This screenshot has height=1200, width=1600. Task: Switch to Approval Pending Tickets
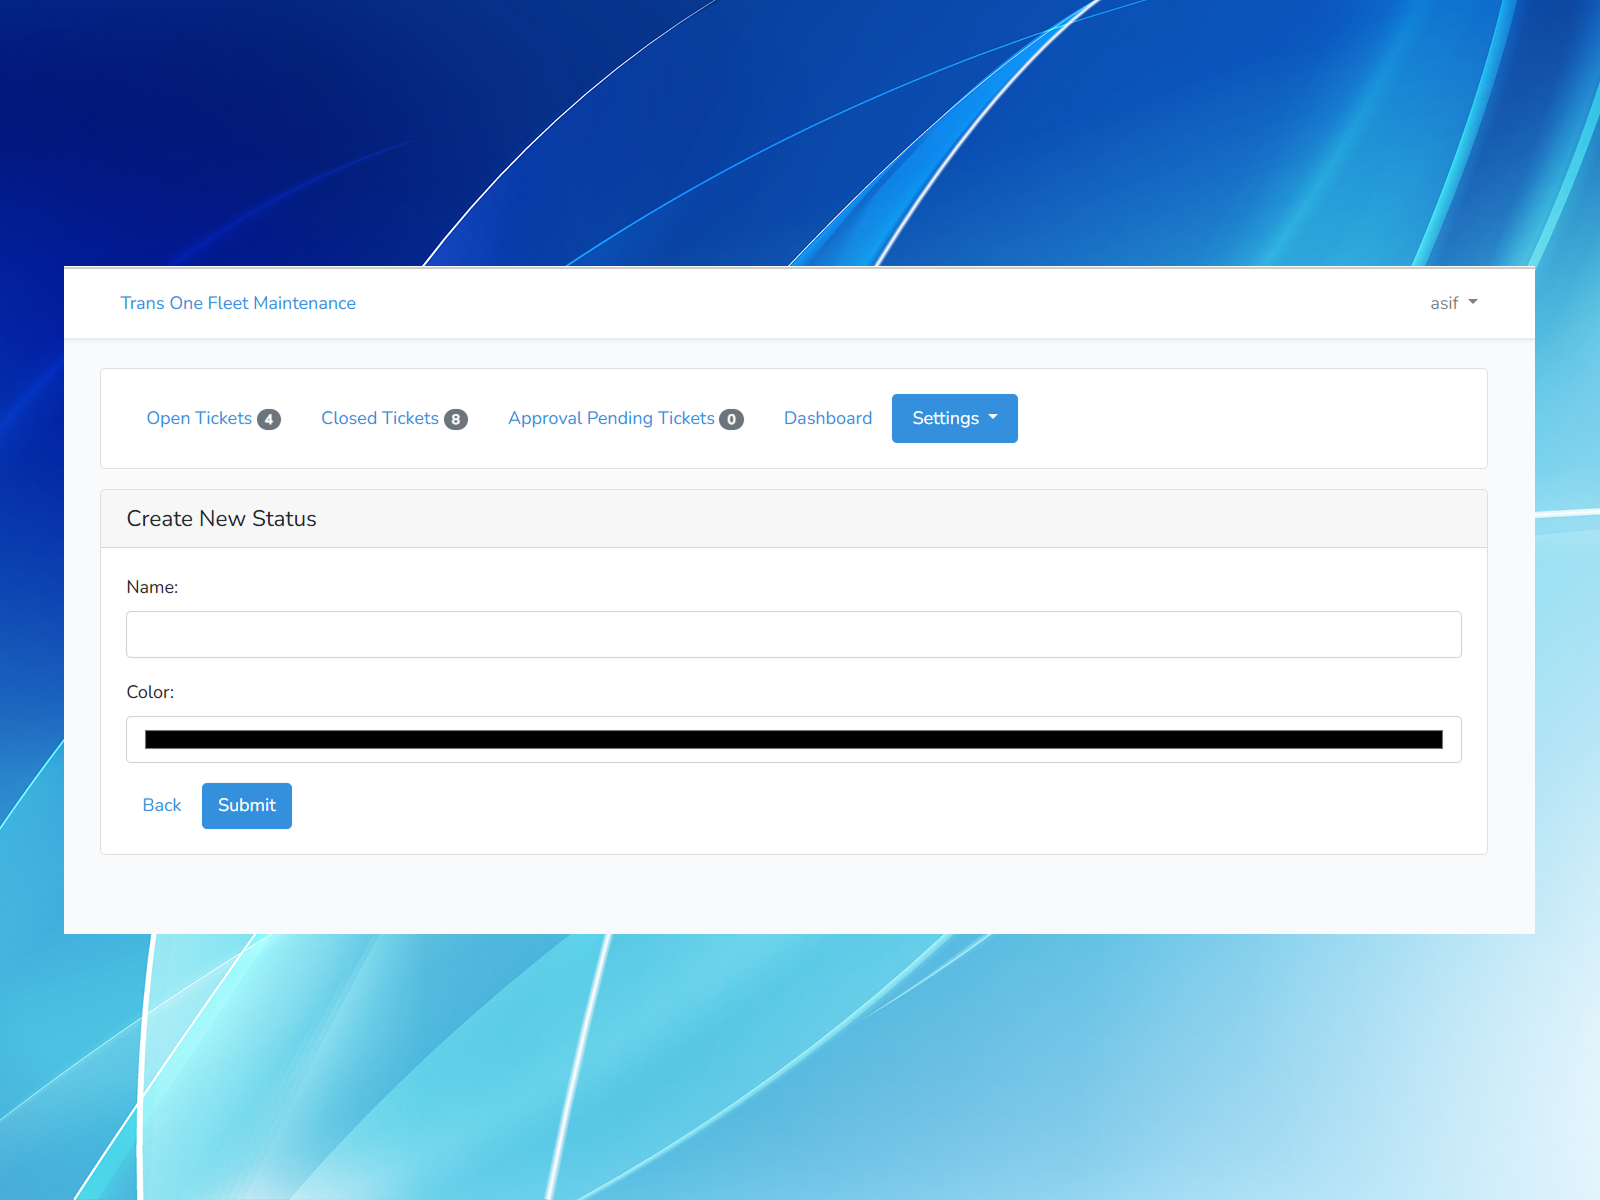[x=626, y=418]
